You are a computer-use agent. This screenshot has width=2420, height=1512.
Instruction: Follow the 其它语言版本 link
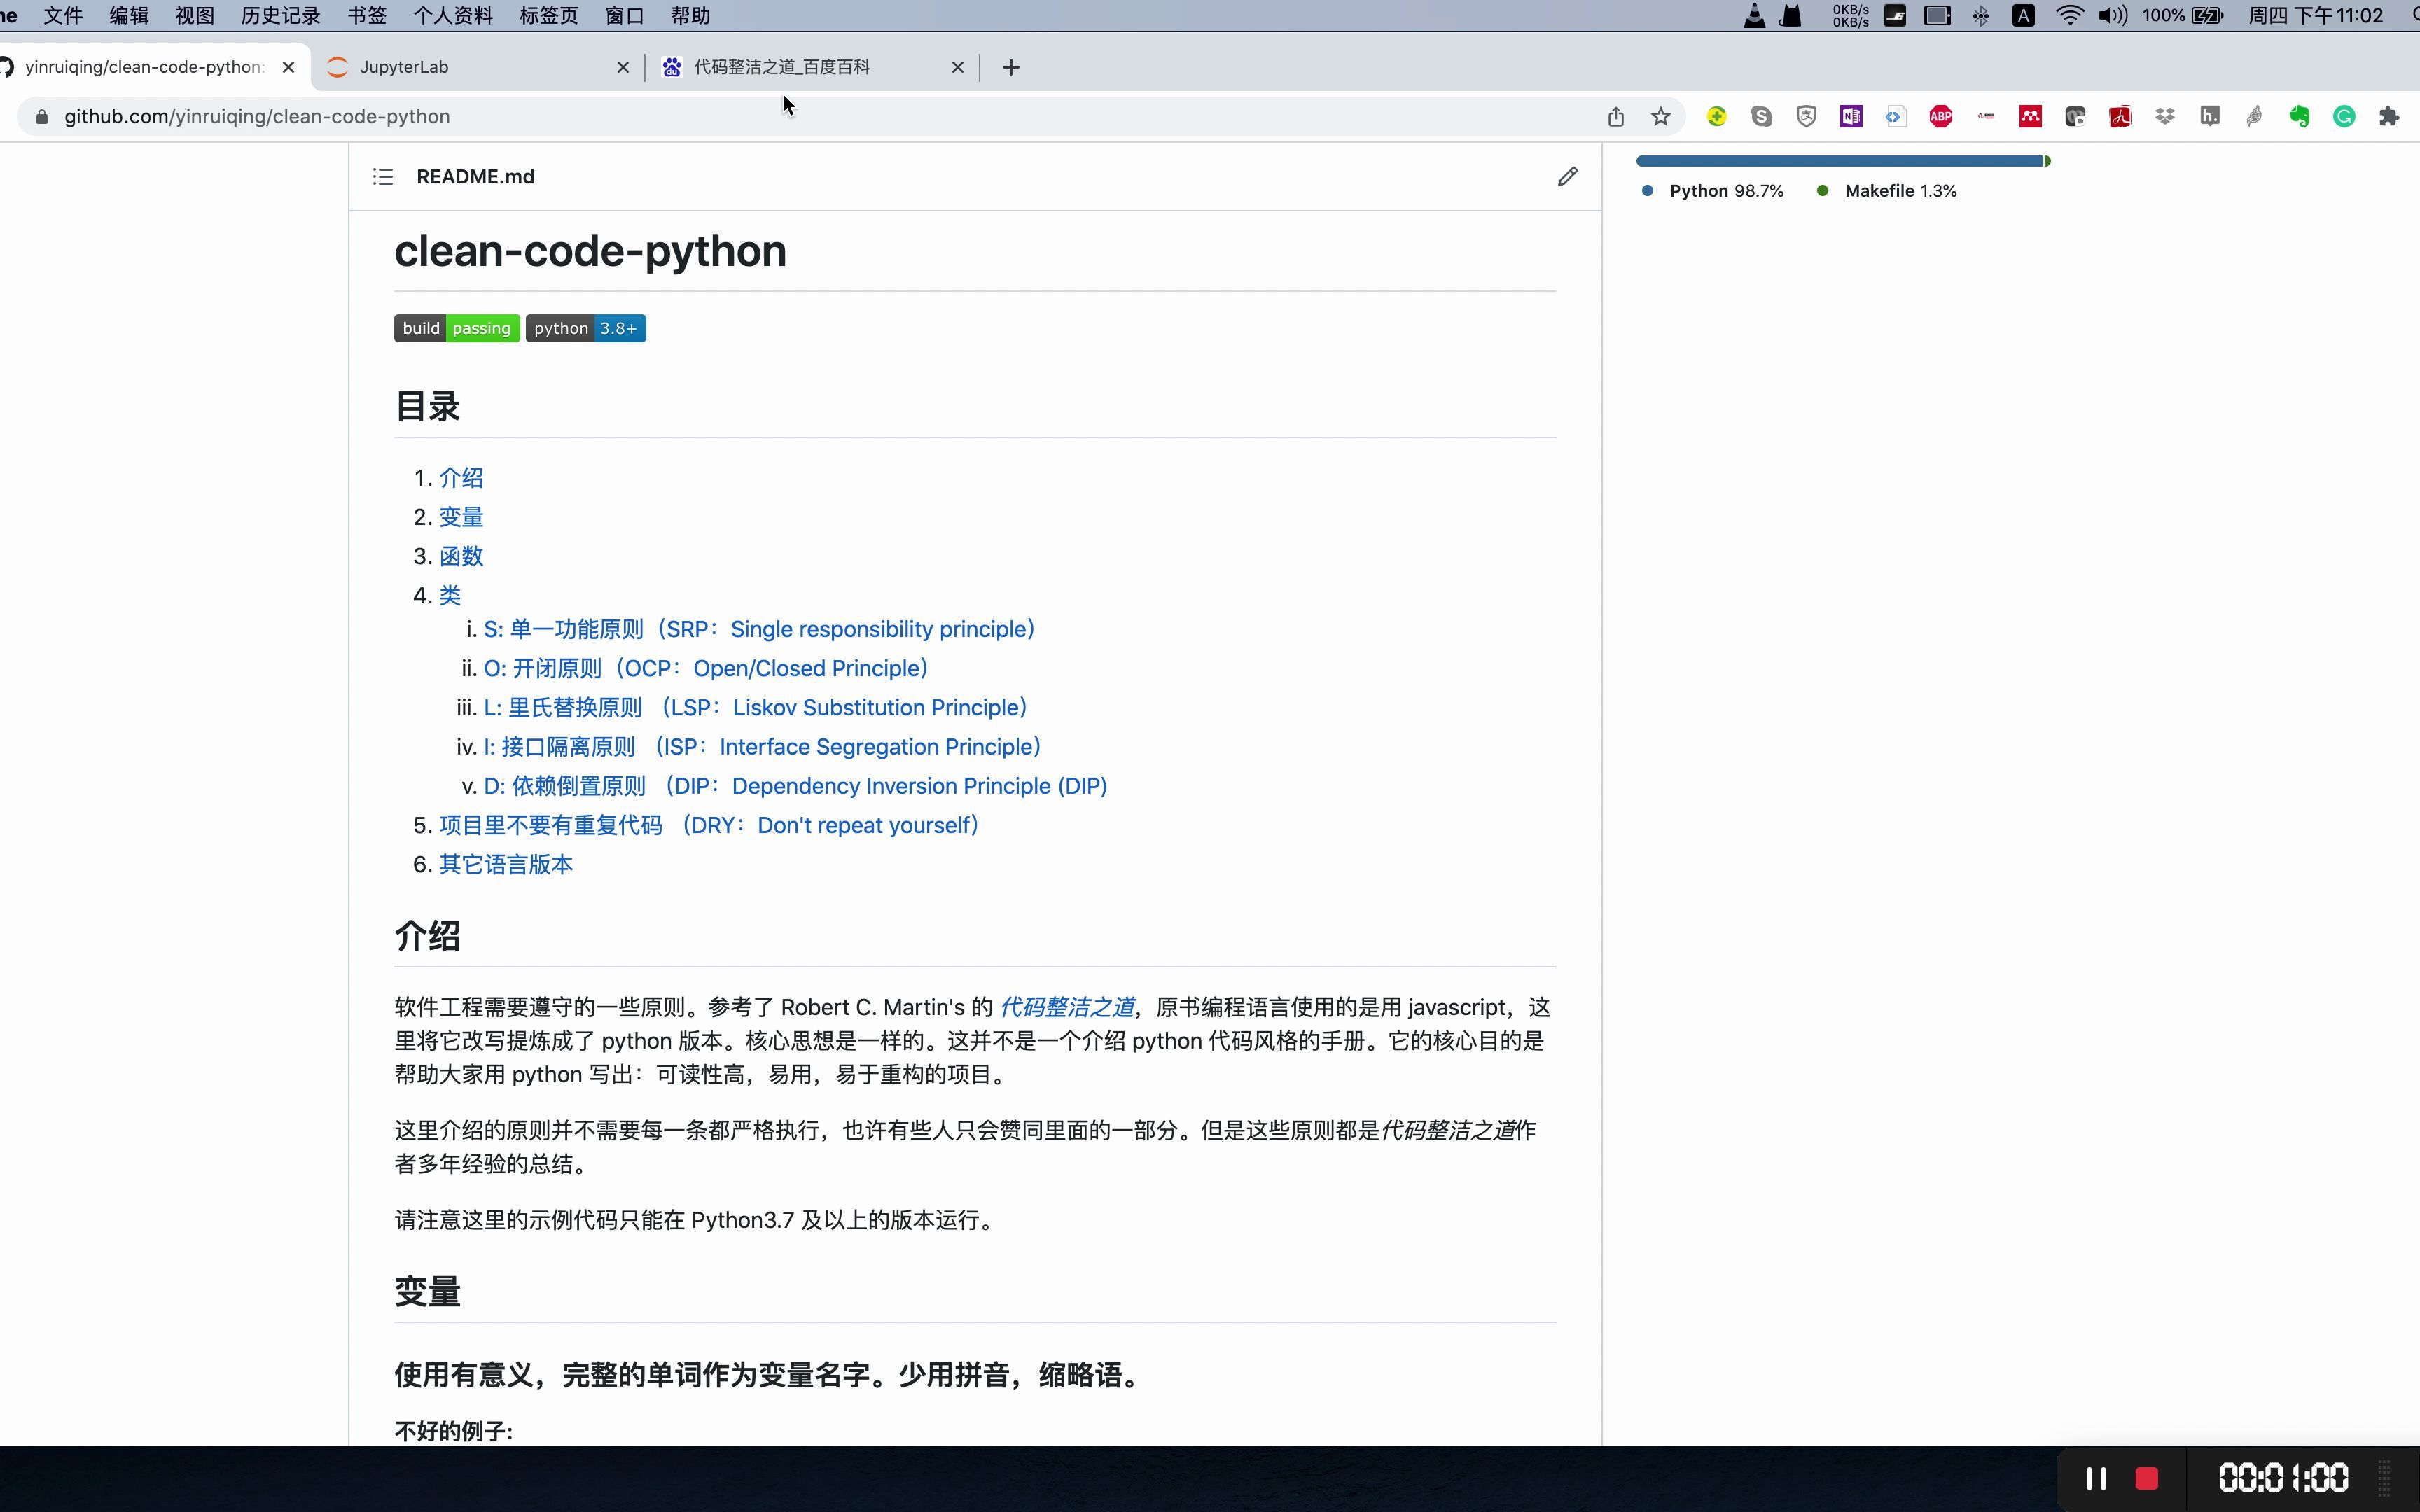click(506, 864)
